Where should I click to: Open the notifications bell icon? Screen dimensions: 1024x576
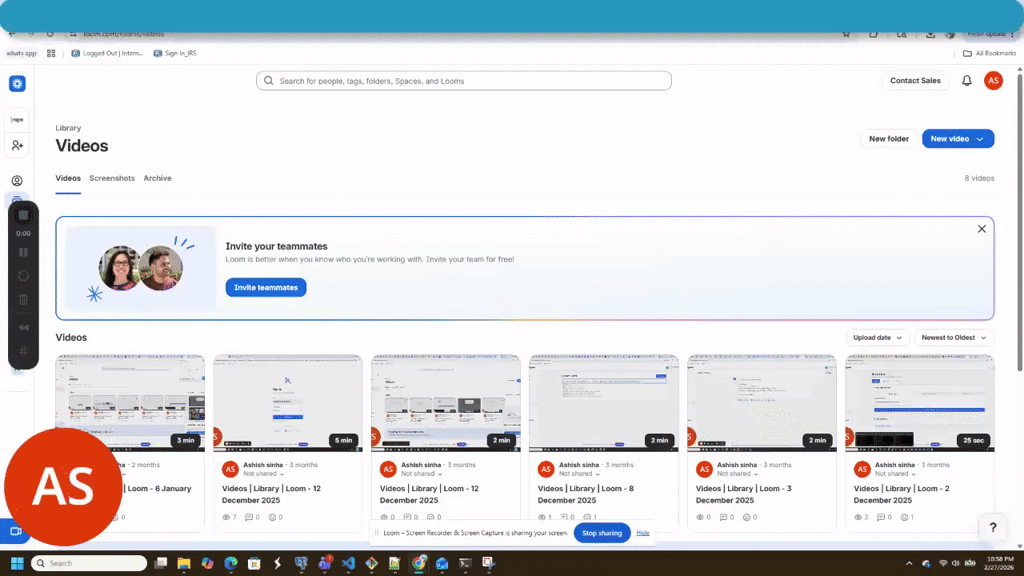pyautogui.click(x=967, y=81)
